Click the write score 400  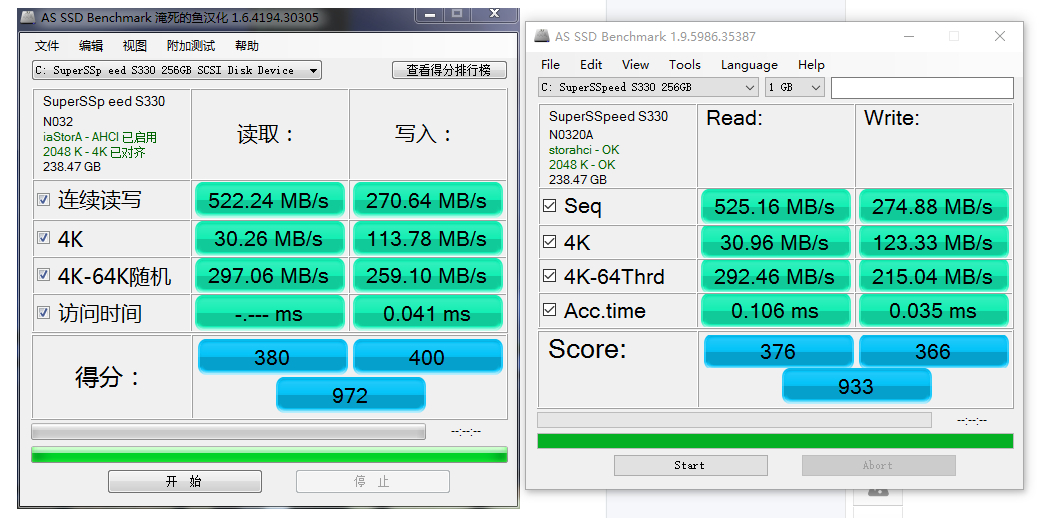click(427, 357)
